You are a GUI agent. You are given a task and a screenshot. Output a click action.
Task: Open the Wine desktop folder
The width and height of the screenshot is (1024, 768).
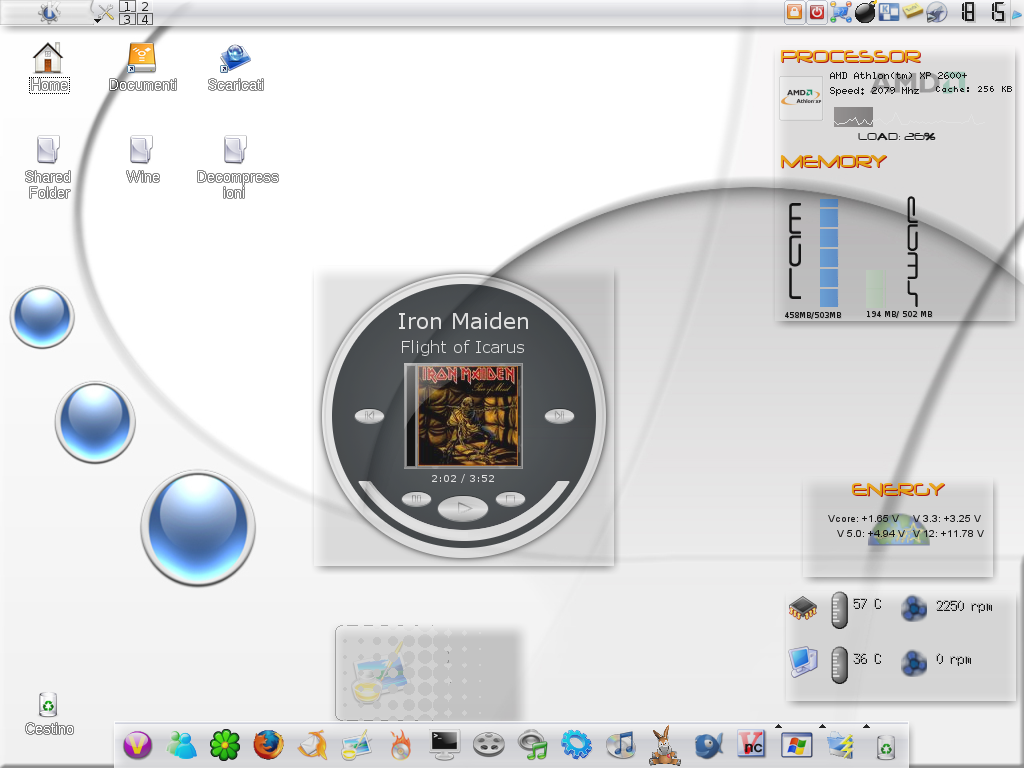tap(142, 159)
